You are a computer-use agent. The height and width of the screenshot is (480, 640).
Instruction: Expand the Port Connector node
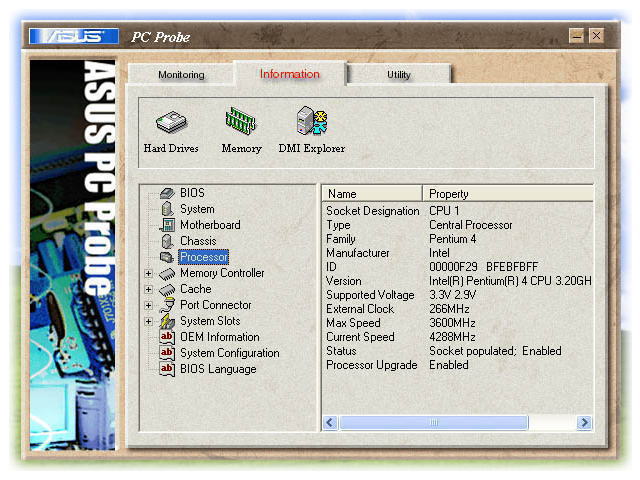tap(149, 305)
